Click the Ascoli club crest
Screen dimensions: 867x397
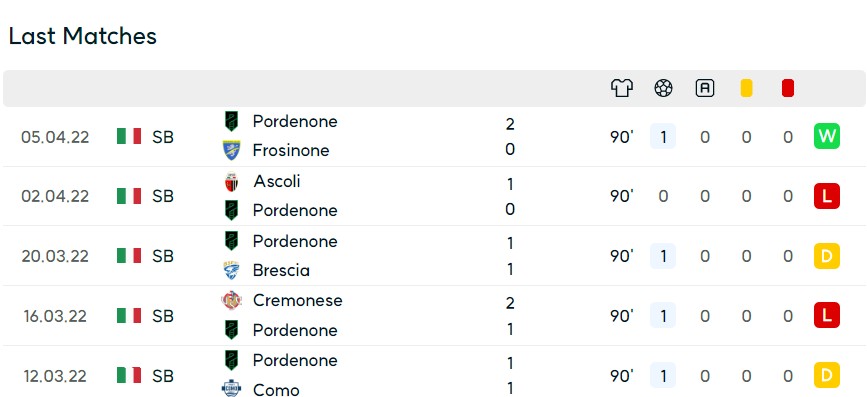(x=231, y=181)
